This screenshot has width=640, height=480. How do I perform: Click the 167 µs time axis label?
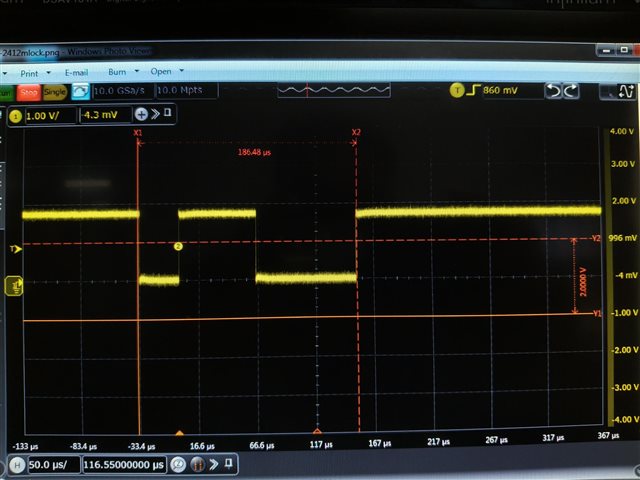380,443
